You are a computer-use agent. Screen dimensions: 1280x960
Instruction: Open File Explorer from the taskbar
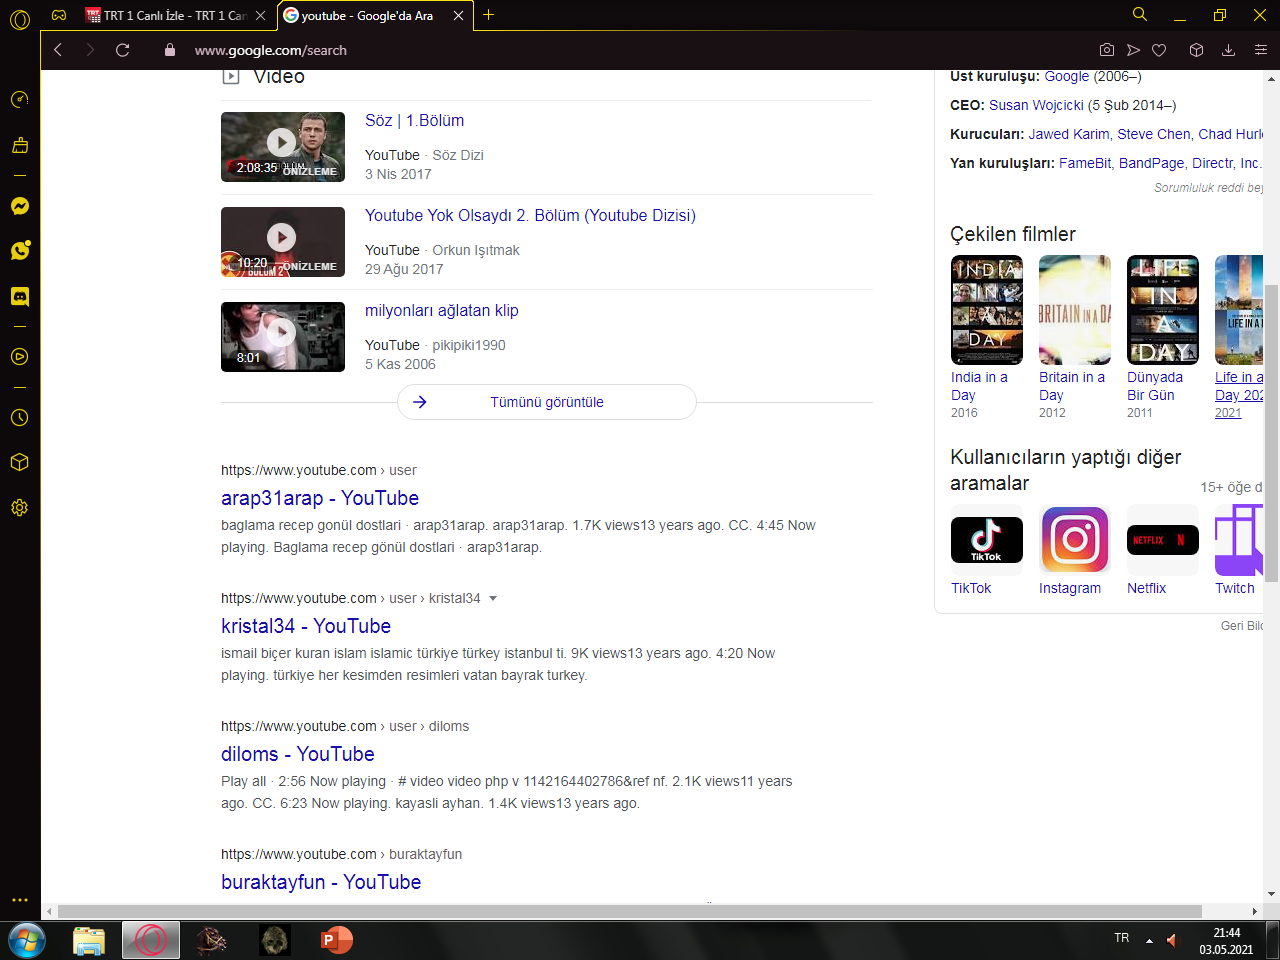coord(89,941)
